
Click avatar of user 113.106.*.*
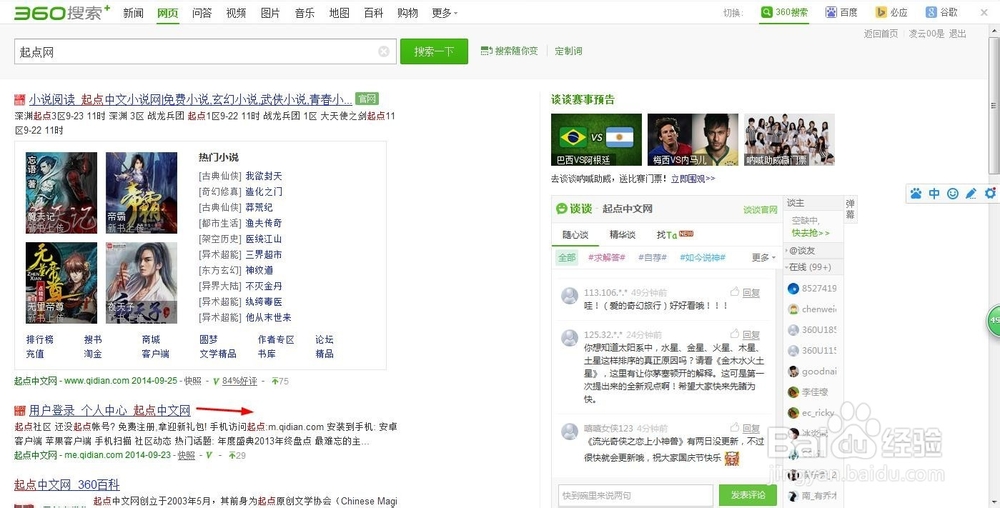pyautogui.click(x=570, y=296)
